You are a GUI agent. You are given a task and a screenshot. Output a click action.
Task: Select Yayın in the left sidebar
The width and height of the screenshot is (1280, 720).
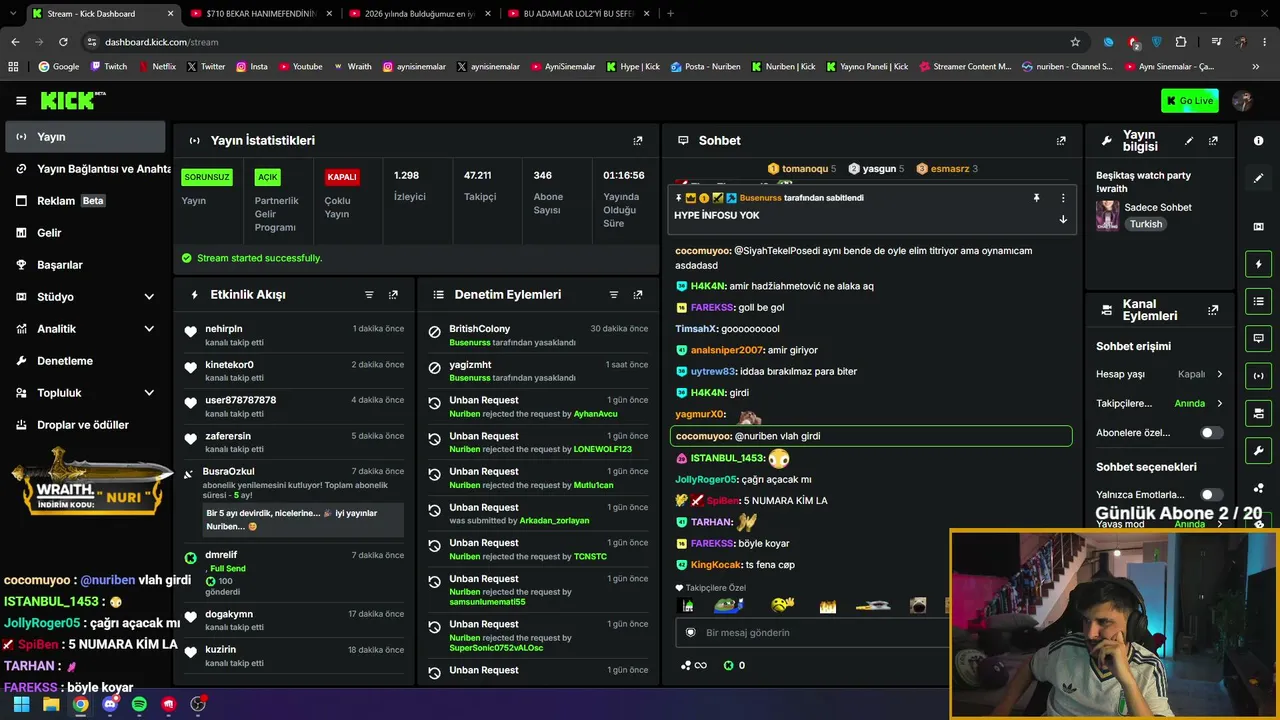(85, 137)
